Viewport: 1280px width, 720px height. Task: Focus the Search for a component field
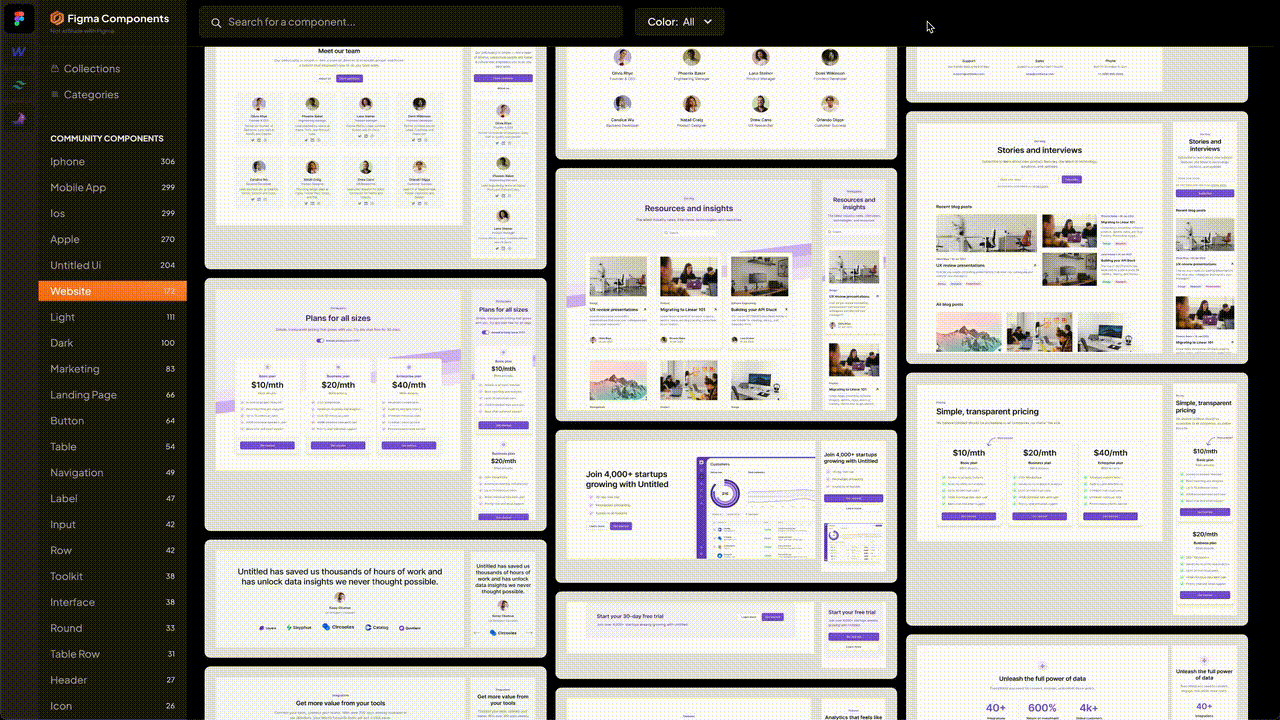pyautogui.click(x=410, y=22)
